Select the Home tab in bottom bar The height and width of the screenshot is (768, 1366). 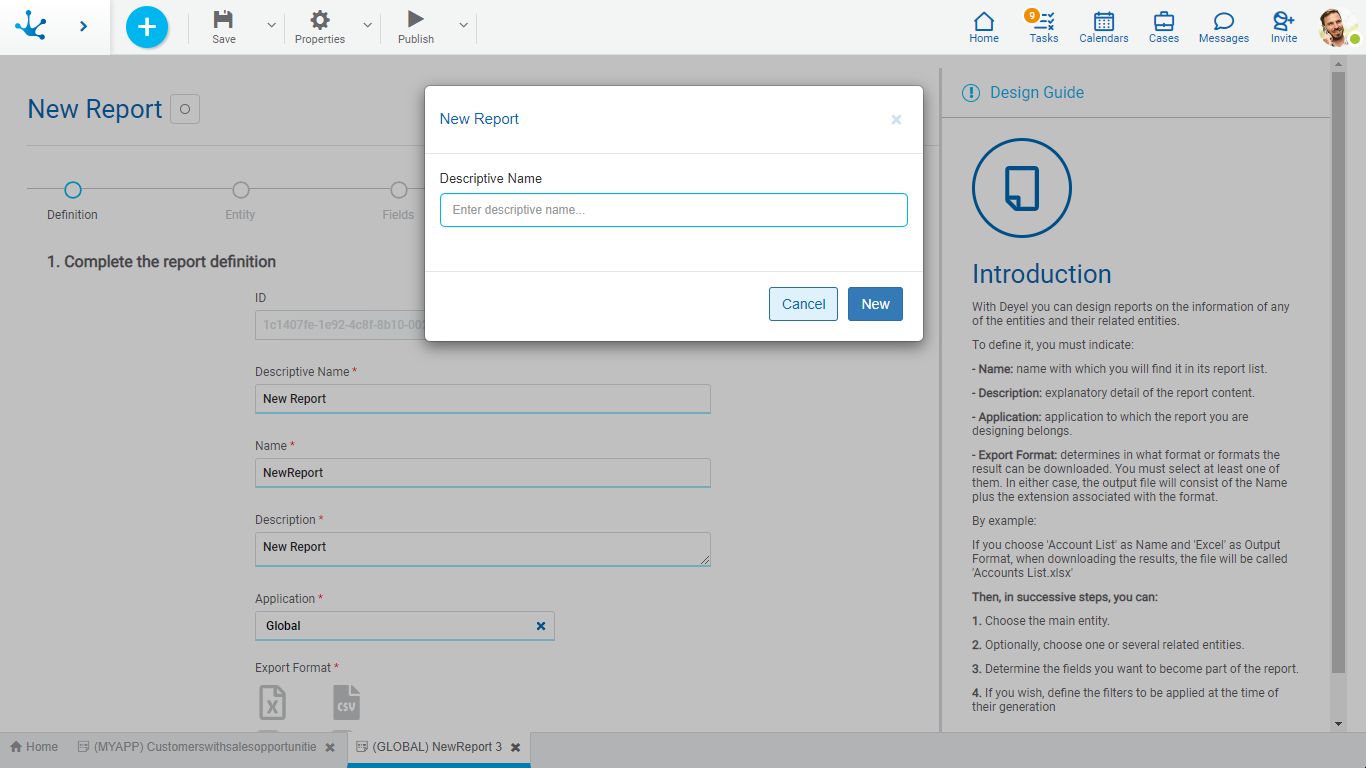34,747
